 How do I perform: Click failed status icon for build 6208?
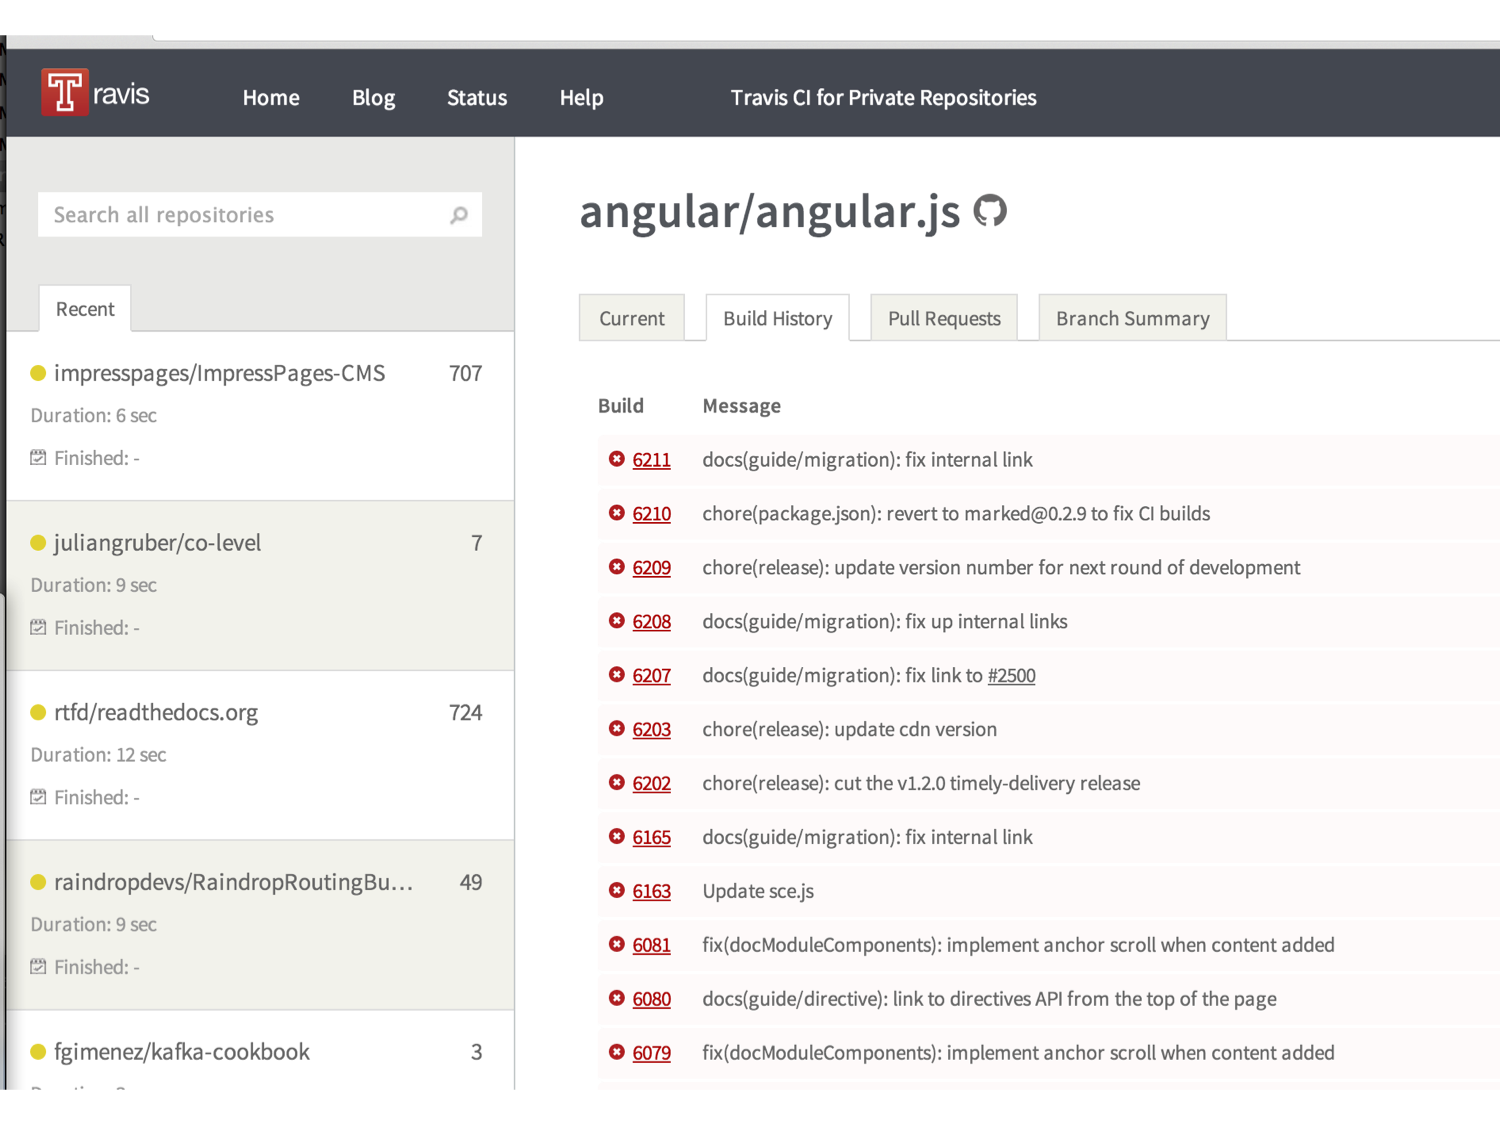pos(617,621)
